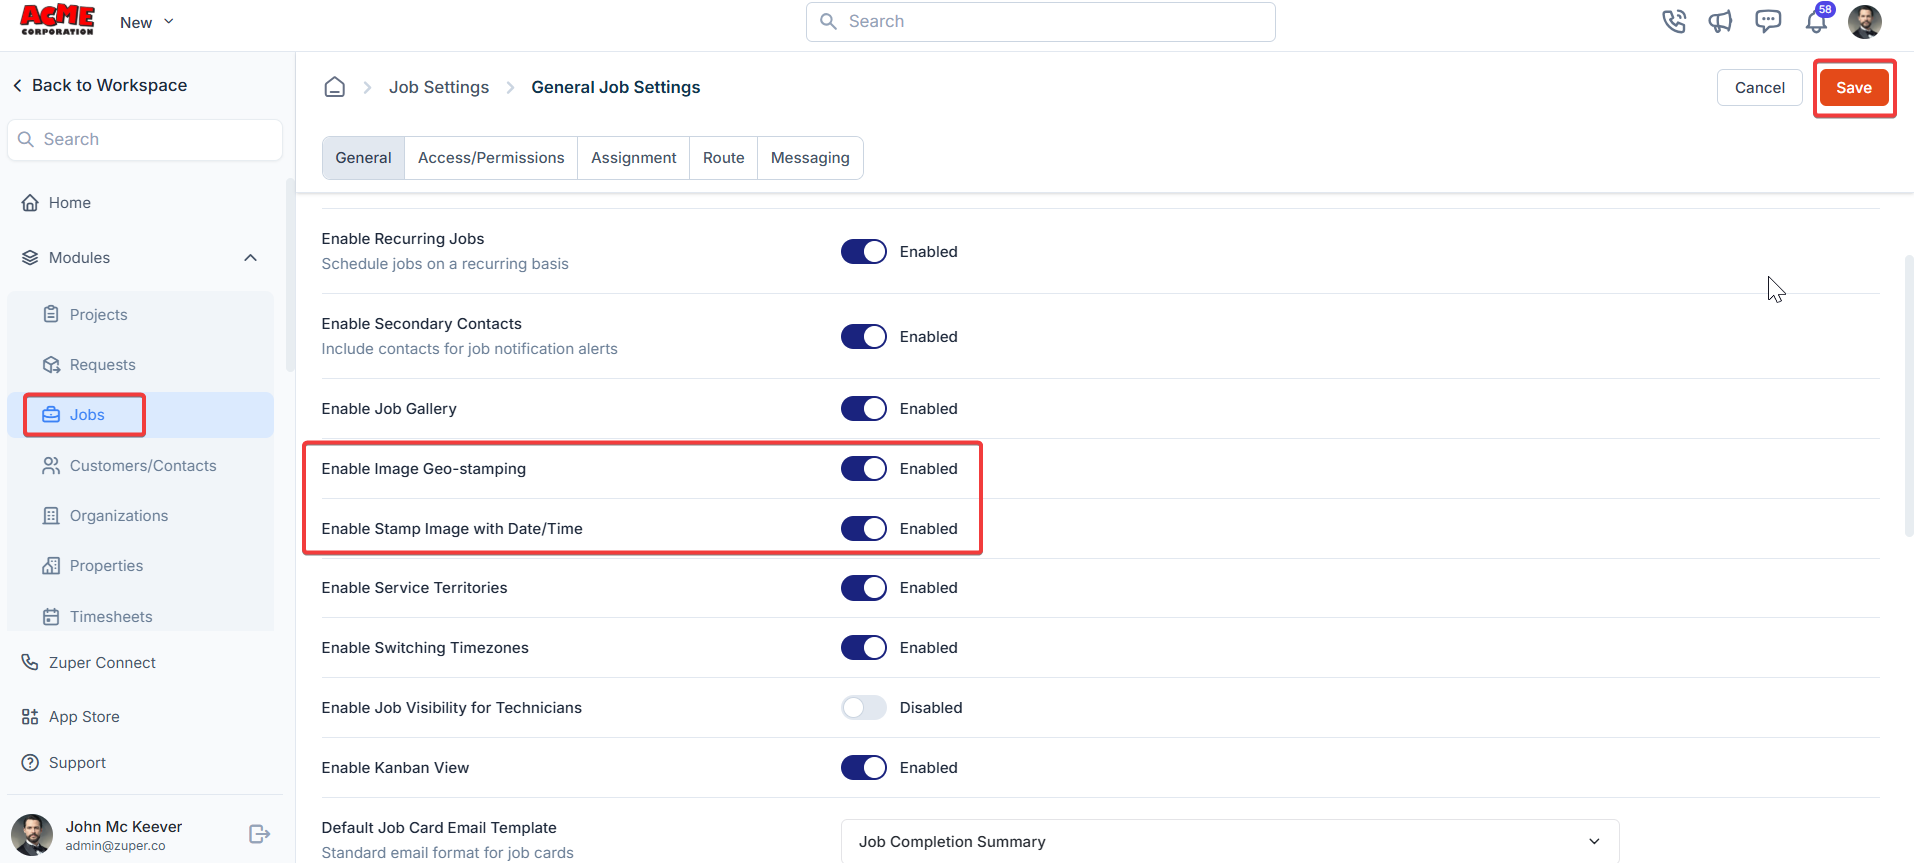Go to Job Settings breadcrumb
Screen dimensions: 1914x863
coord(439,87)
